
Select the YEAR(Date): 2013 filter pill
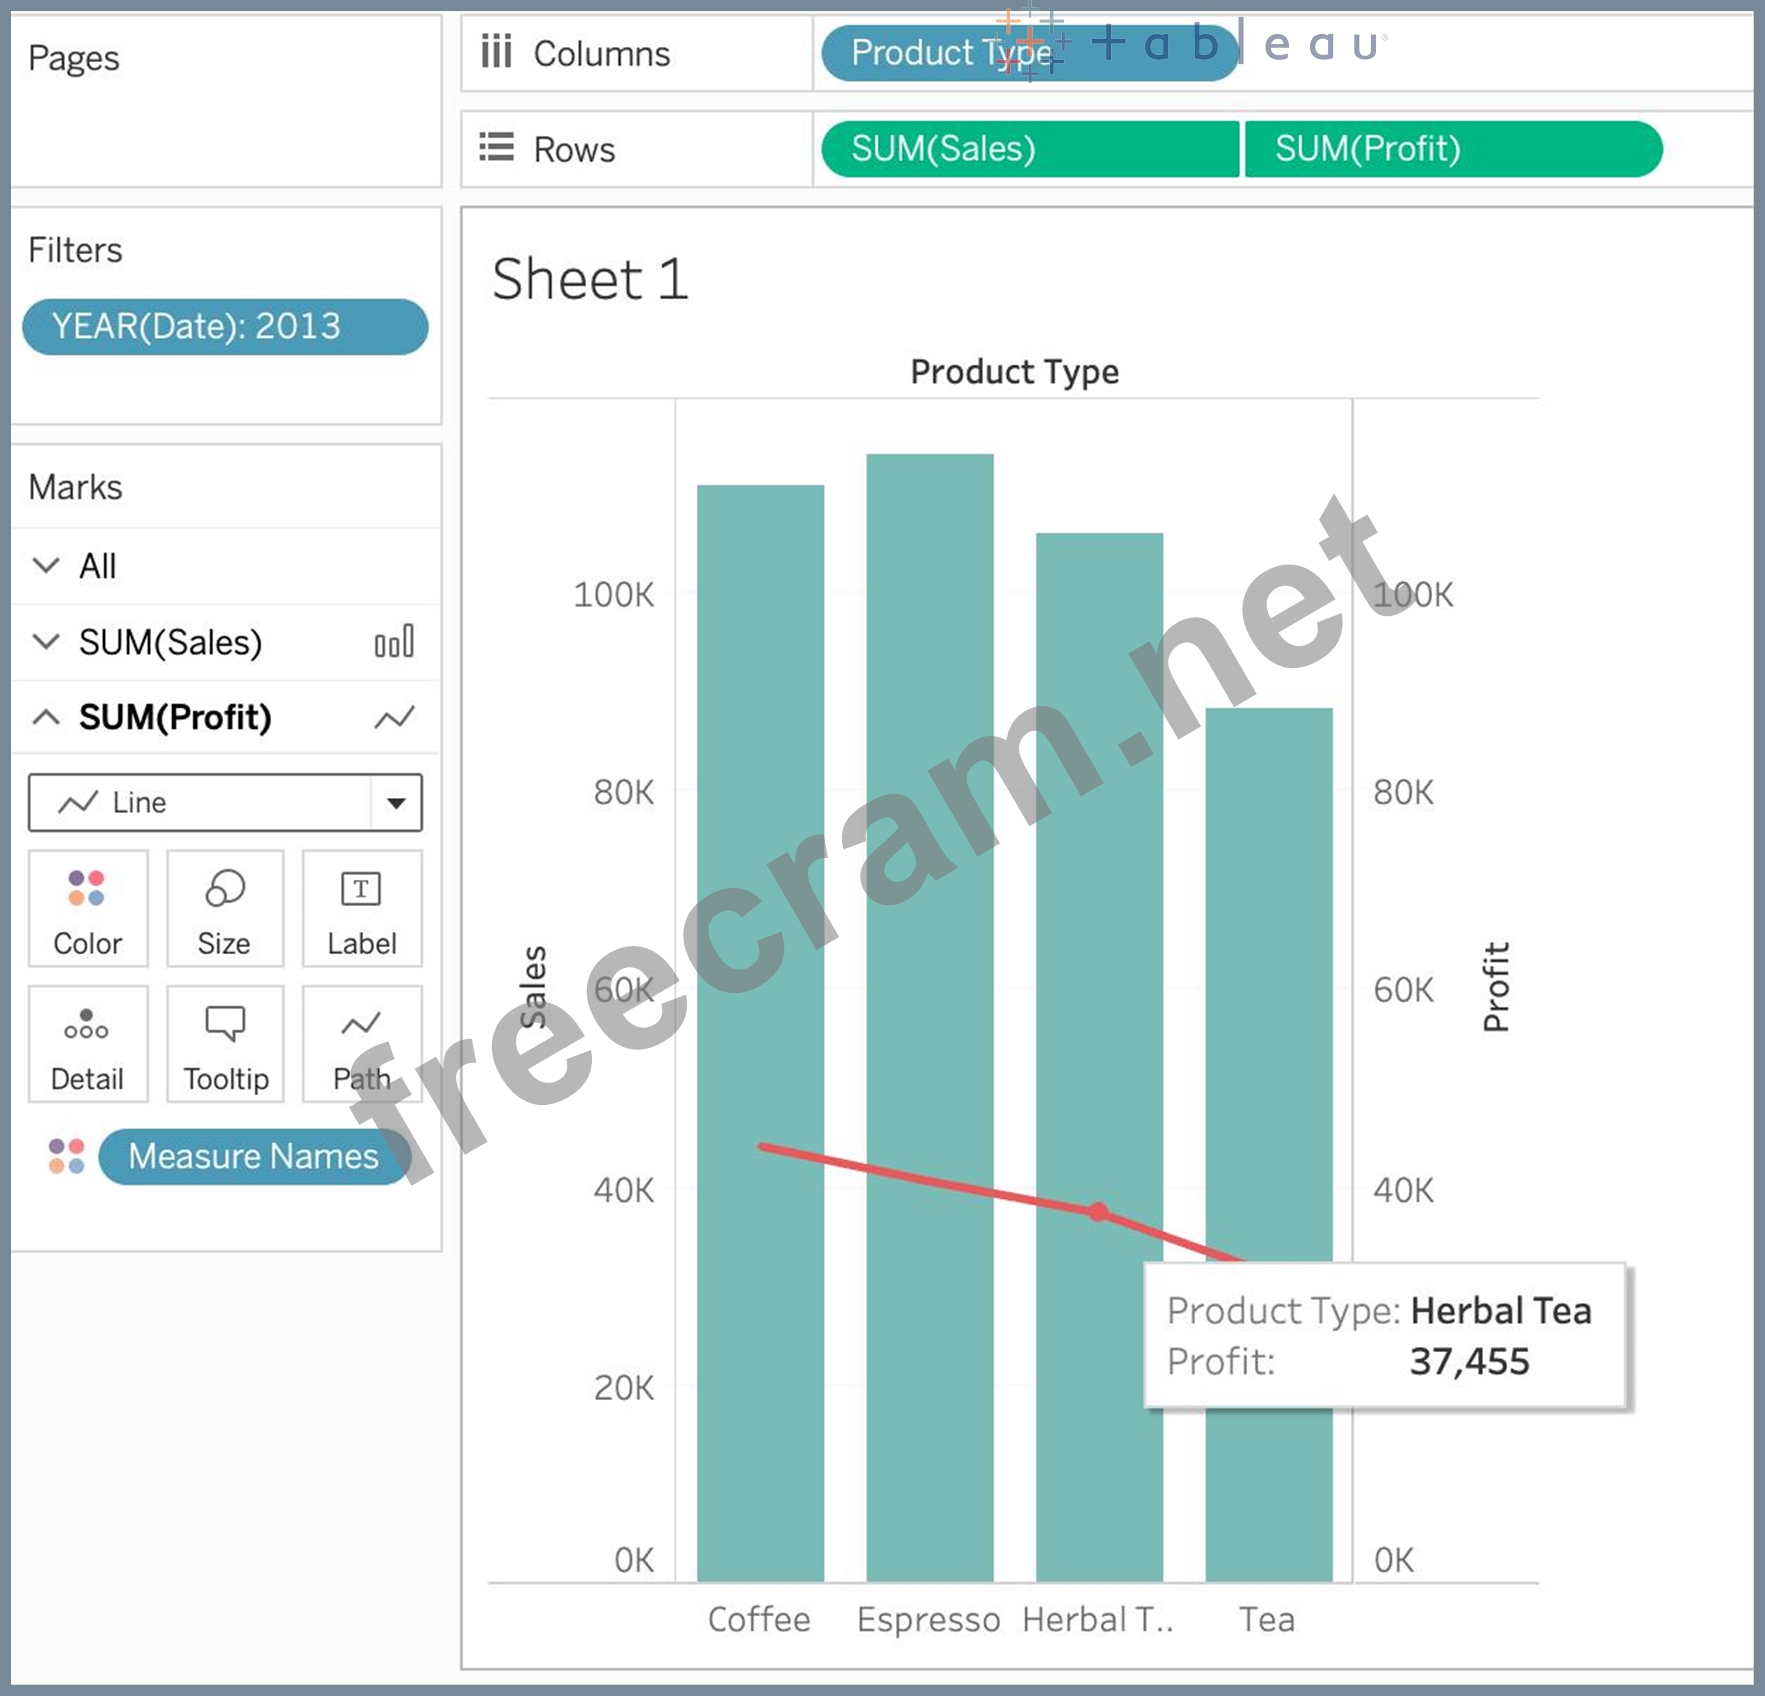tap(225, 326)
